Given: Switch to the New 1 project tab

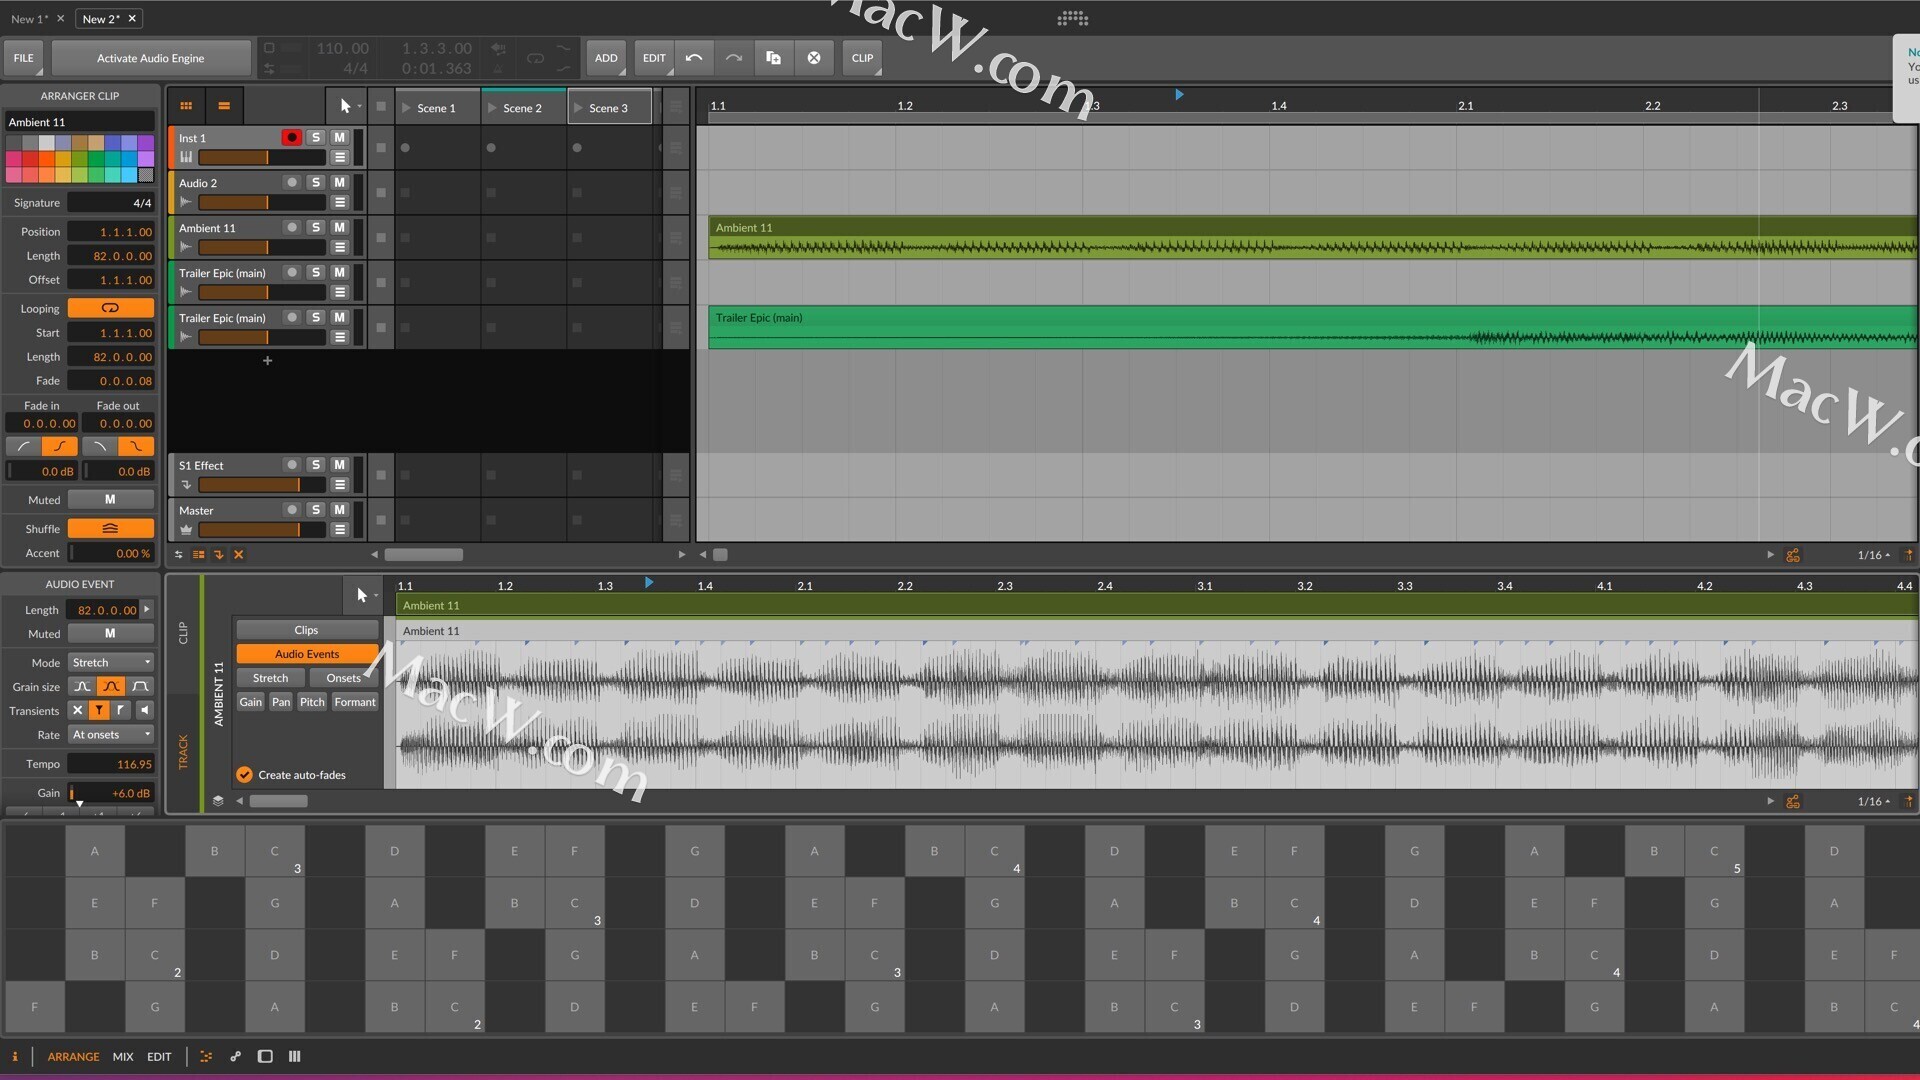Looking at the screenshot, I should coord(29,19).
